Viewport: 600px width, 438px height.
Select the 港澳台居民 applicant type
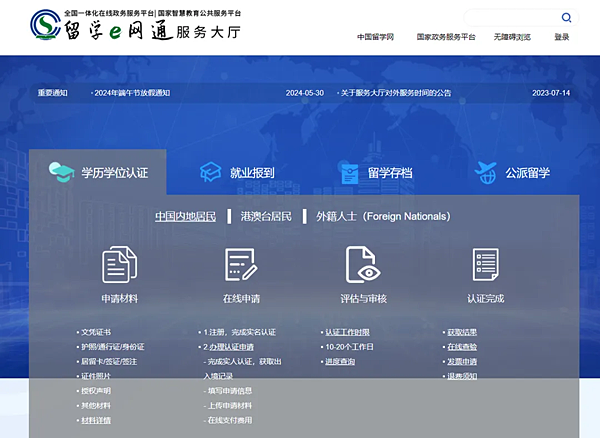click(x=266, y=216)
